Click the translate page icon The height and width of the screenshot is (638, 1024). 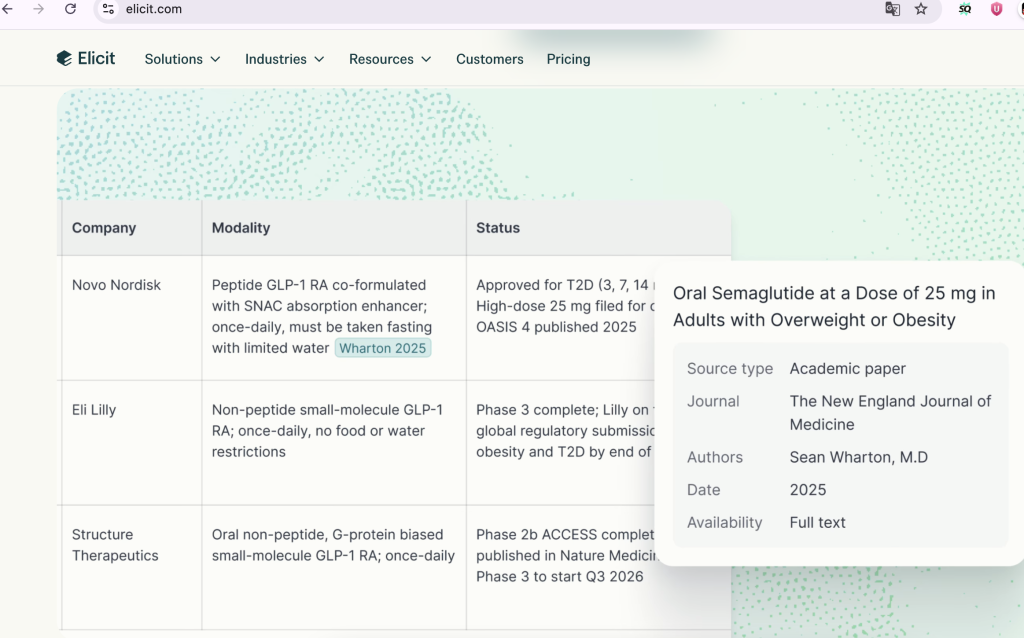click(x=892, y=9)
